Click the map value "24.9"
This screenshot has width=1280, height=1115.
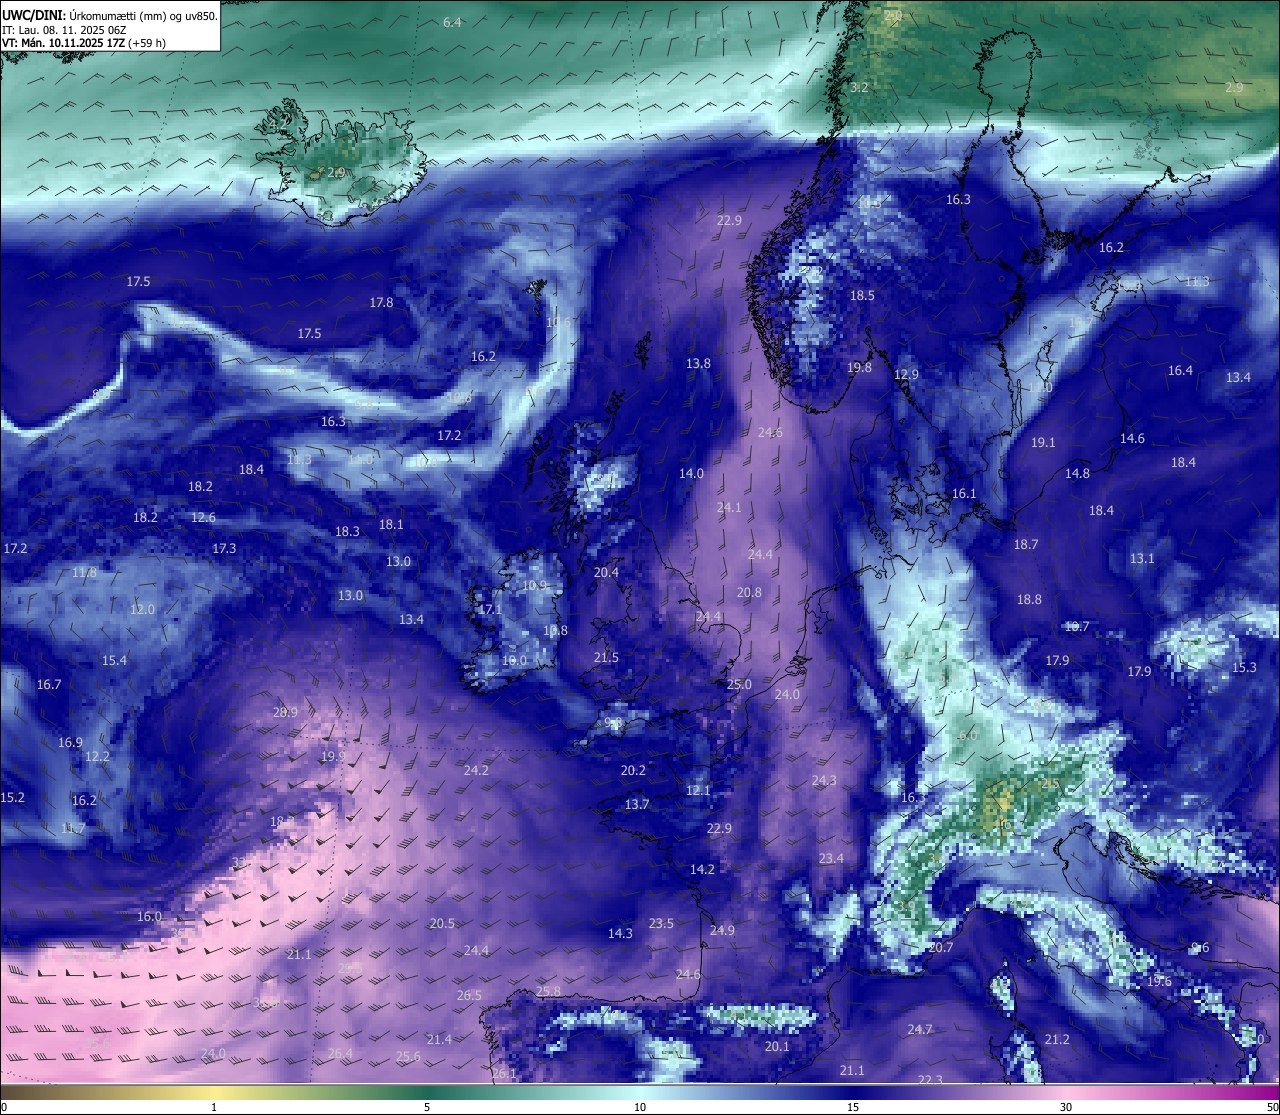pyautogui.click(x=722, y=930)
